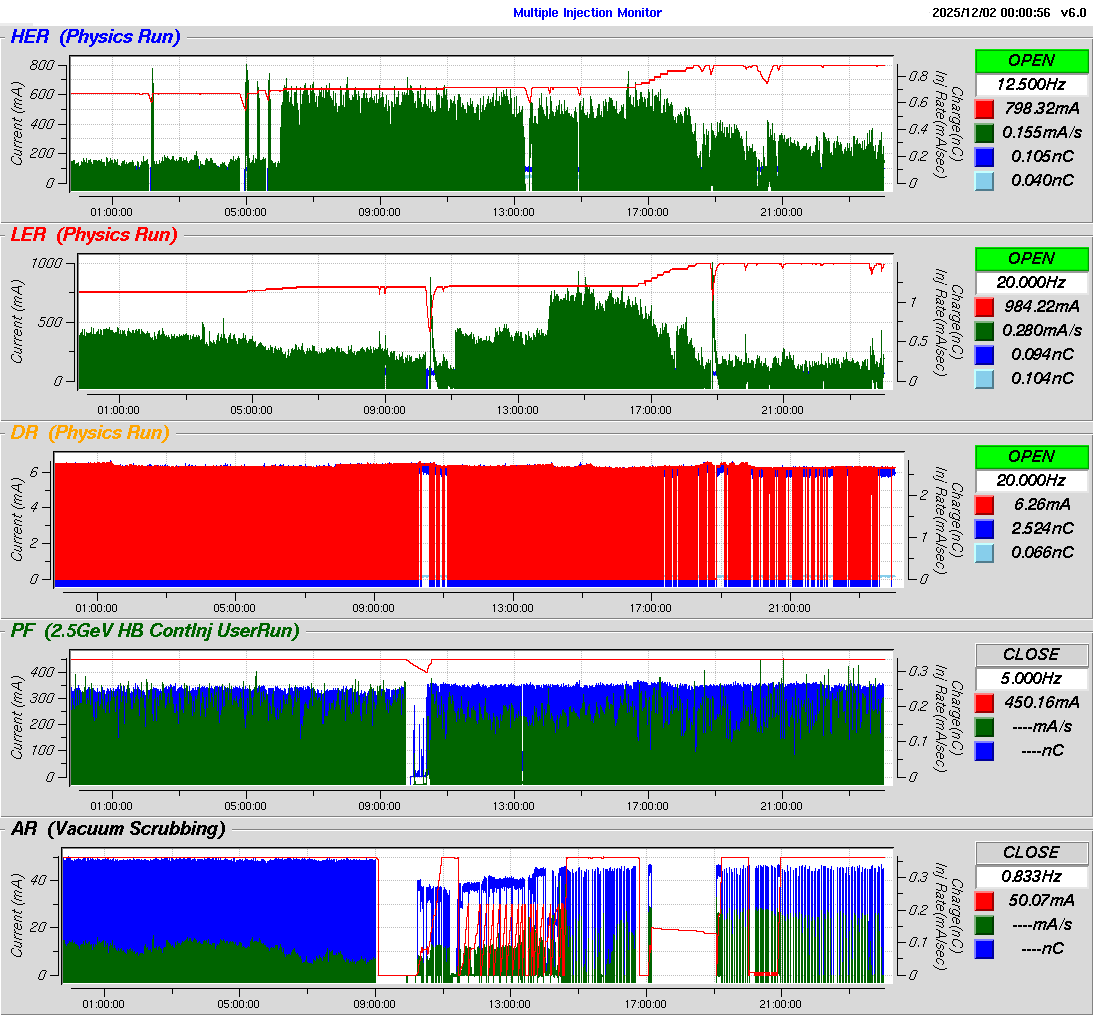
Task: Click the 12.500Hz frequency field in HER
Action: point(1031,84)
